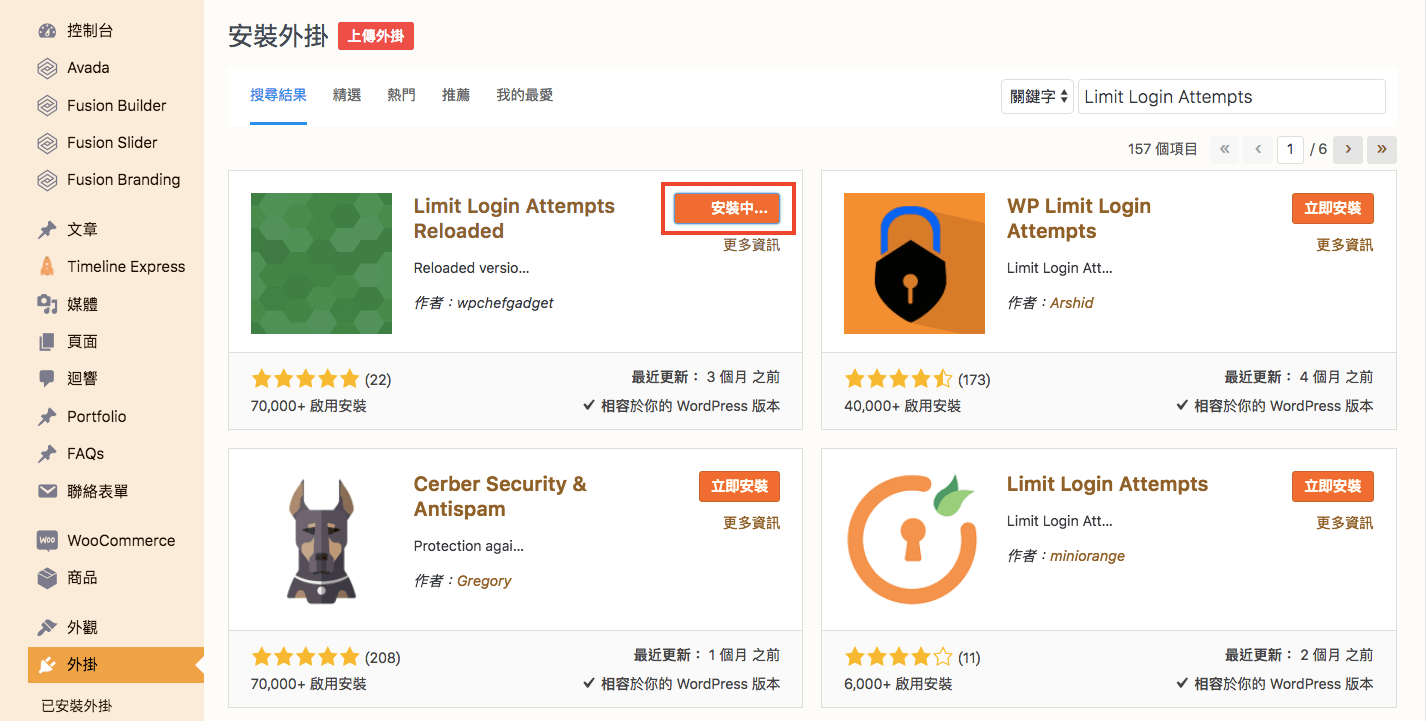Click the WooCommerce menu label
Image resolution: width=1426 pixels, height=721 pixels.
121,540
